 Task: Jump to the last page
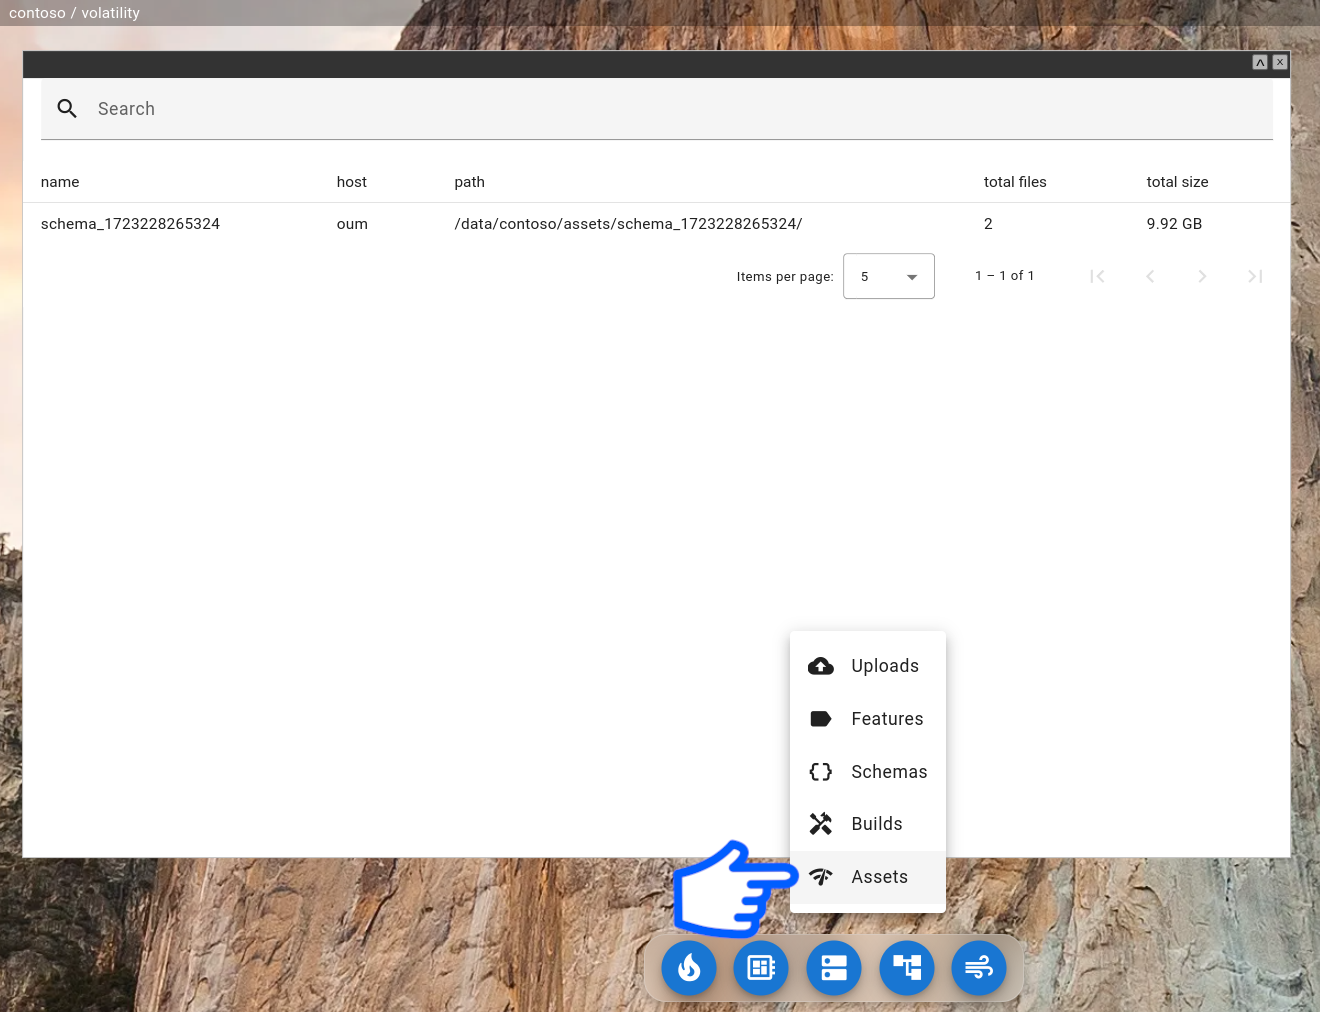coord(1255,276)
